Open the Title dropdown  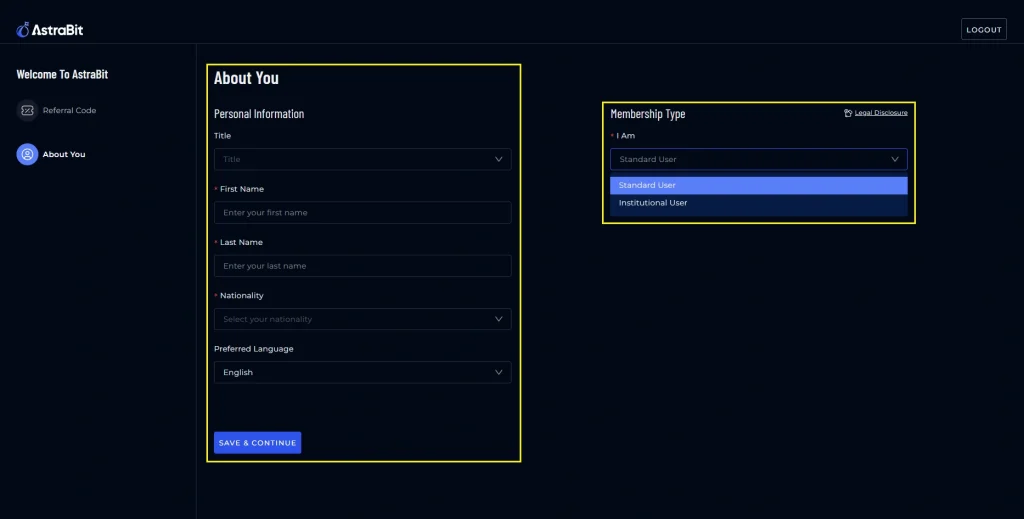(x=362, y=159)
